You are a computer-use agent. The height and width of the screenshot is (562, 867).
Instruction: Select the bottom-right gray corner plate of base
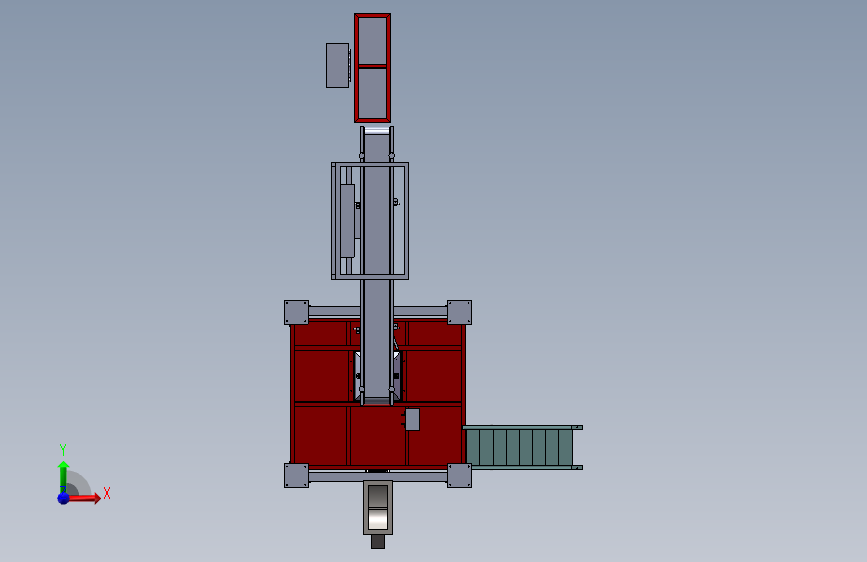[459, 476]
